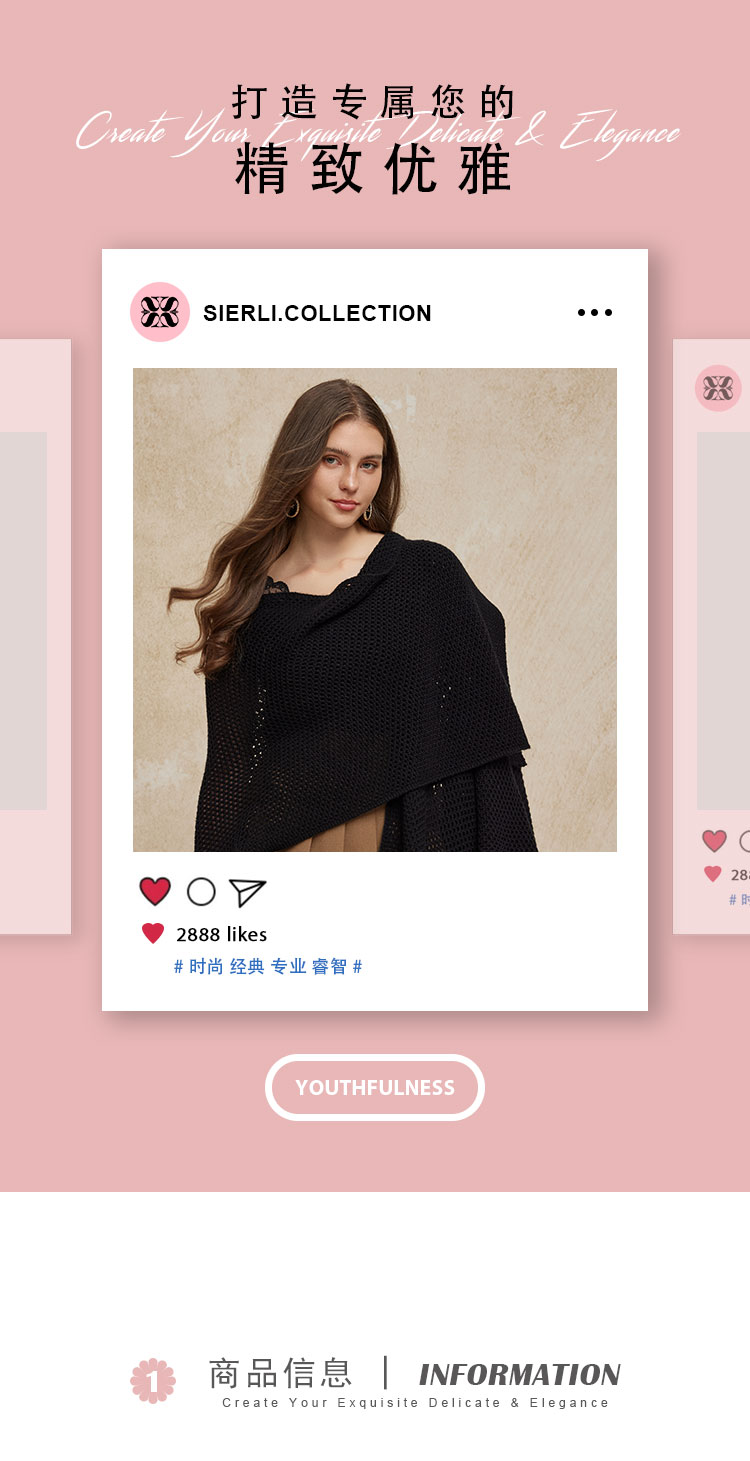Click the SIERLI pink logo avatar

tap(160, 312)
